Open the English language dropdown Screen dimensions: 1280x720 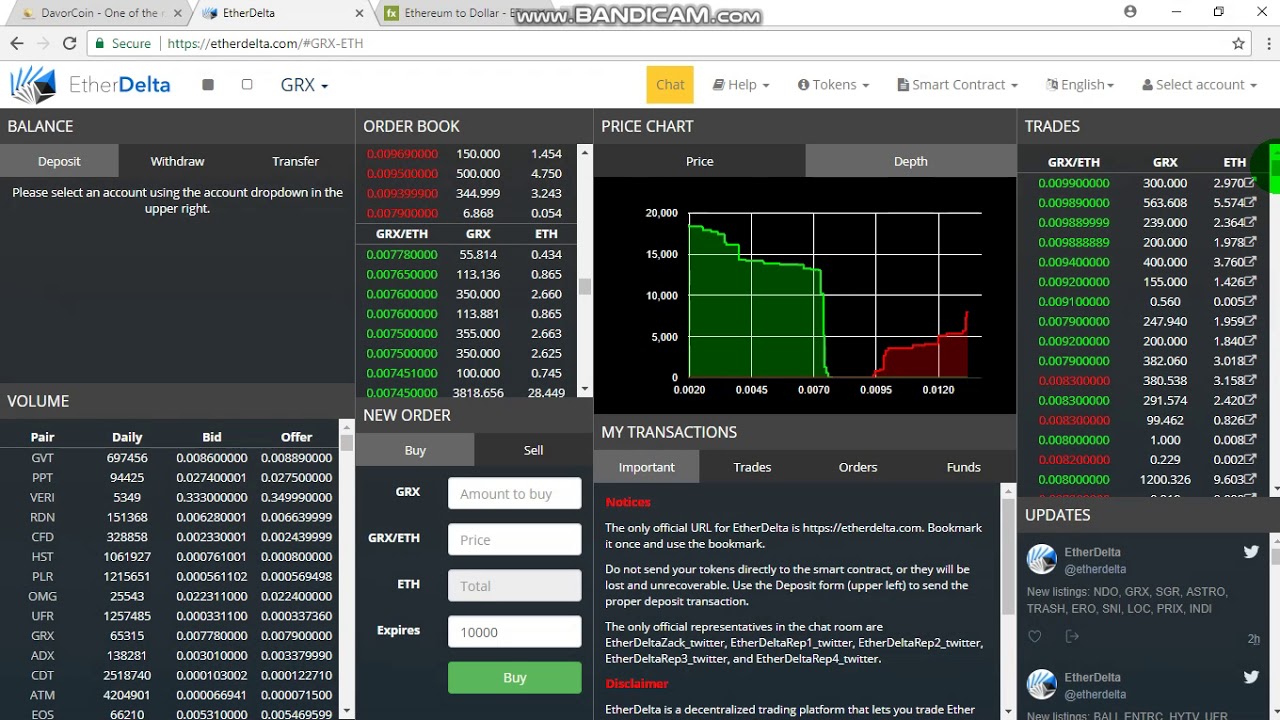point(1080,85)
